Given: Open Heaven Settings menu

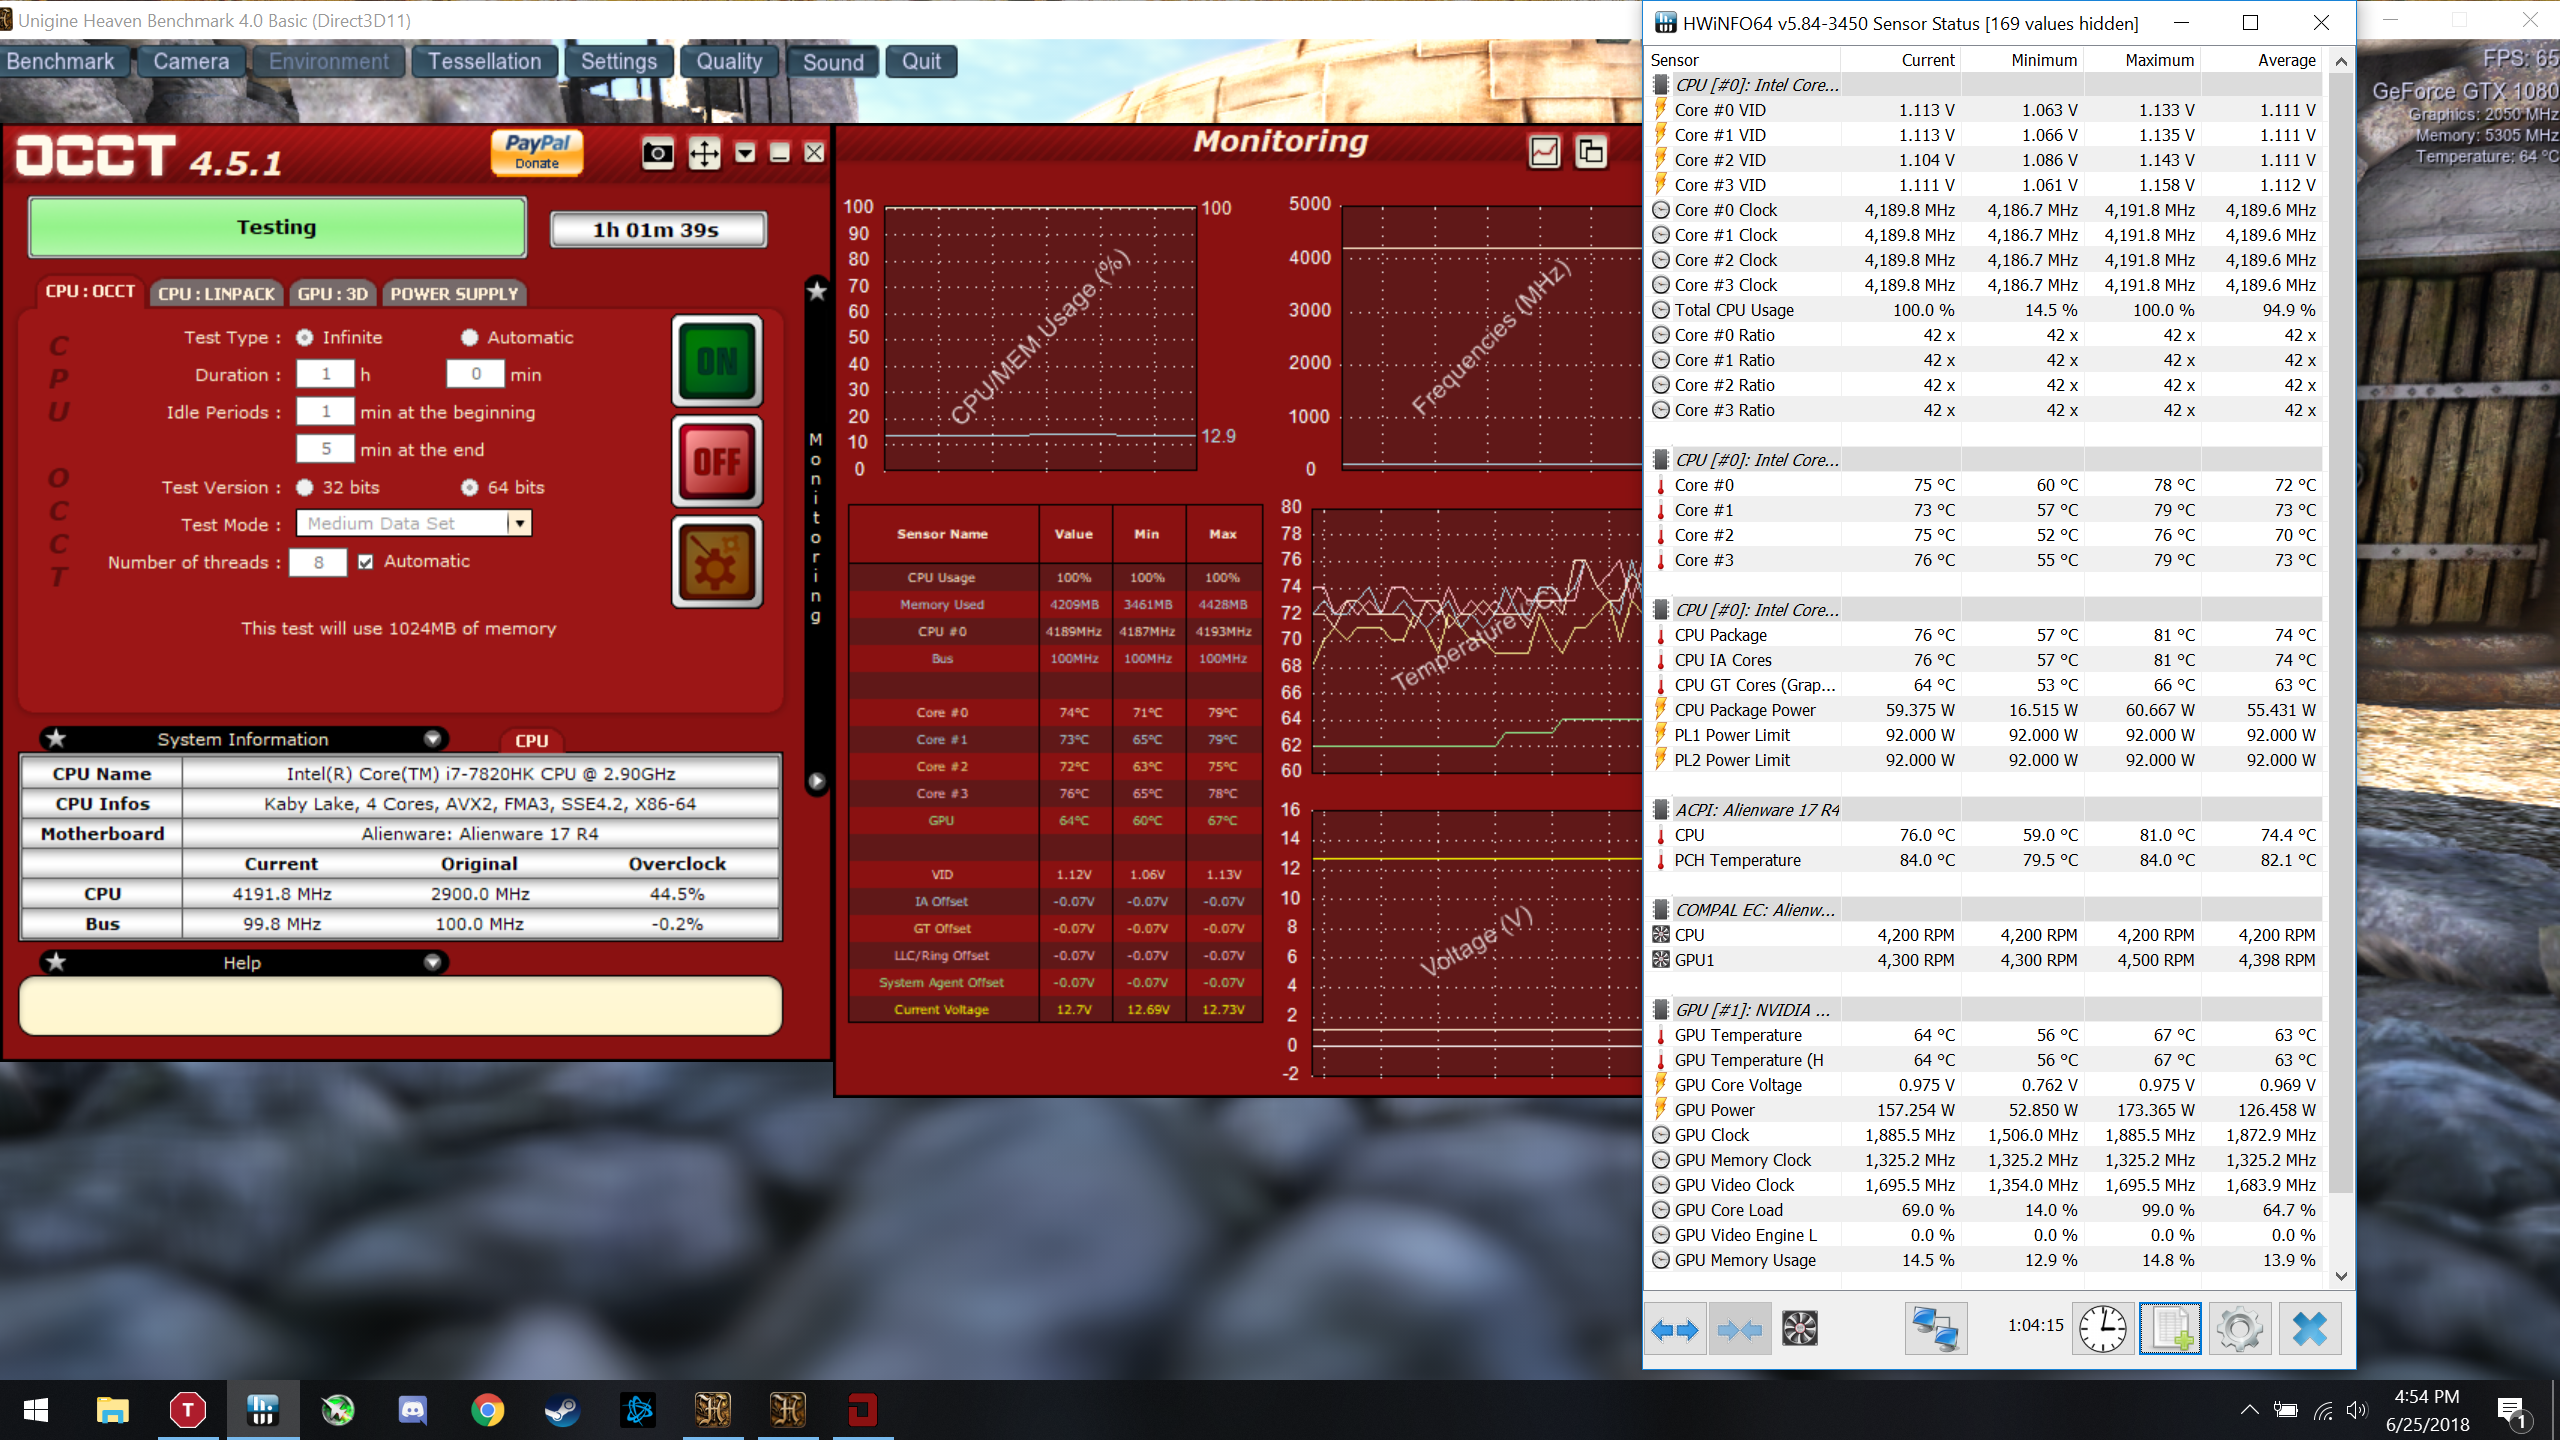Looking at the screenshot, I should click(x=619, y=62).
